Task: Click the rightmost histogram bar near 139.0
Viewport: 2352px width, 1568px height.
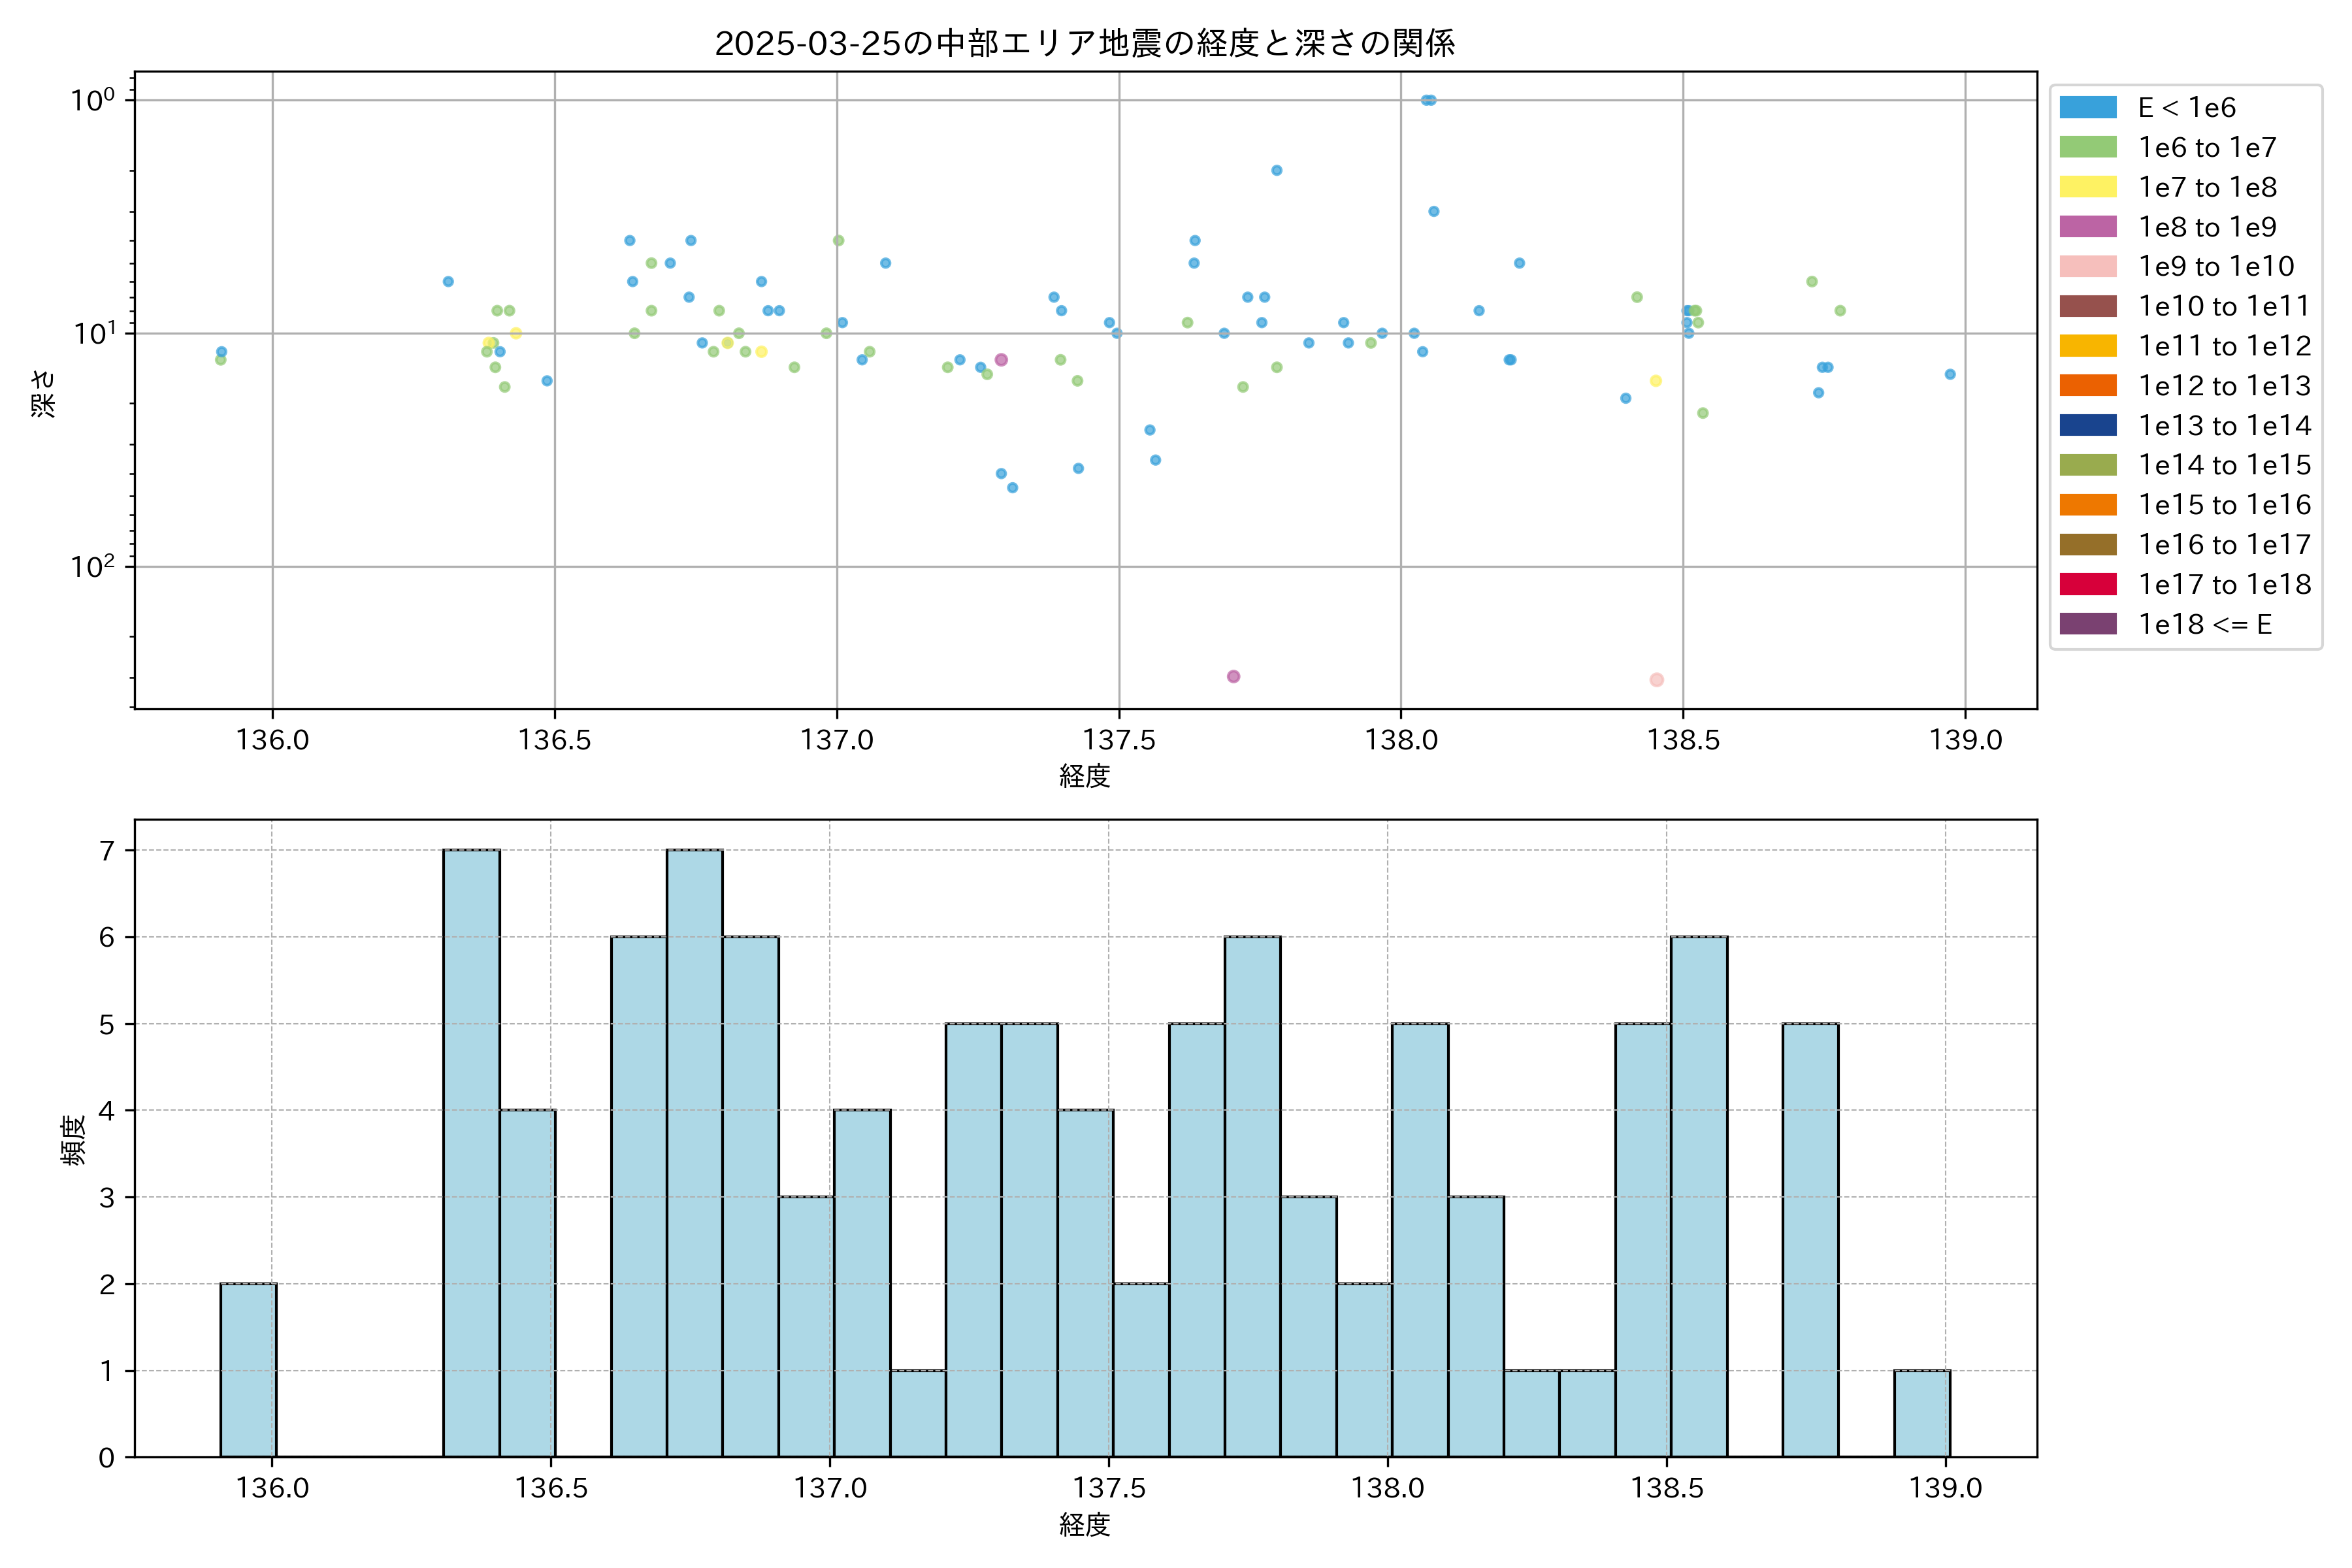Action: point(1921,1413)
